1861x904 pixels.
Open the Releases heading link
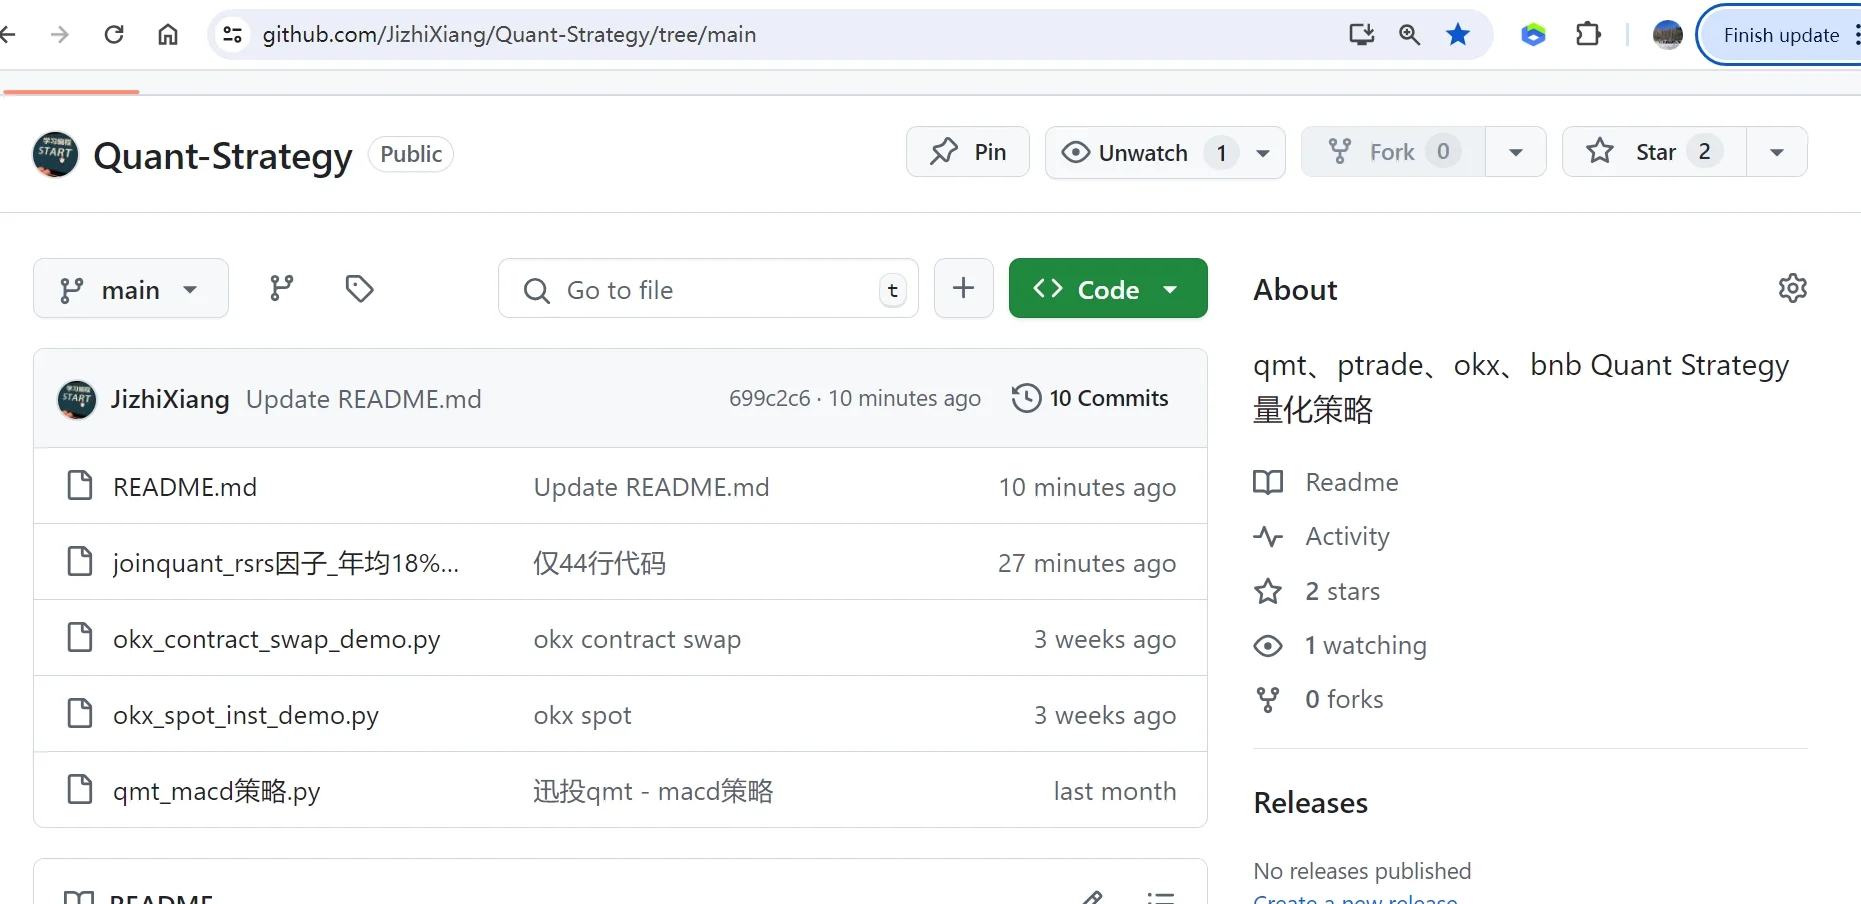coord(1311,803)
